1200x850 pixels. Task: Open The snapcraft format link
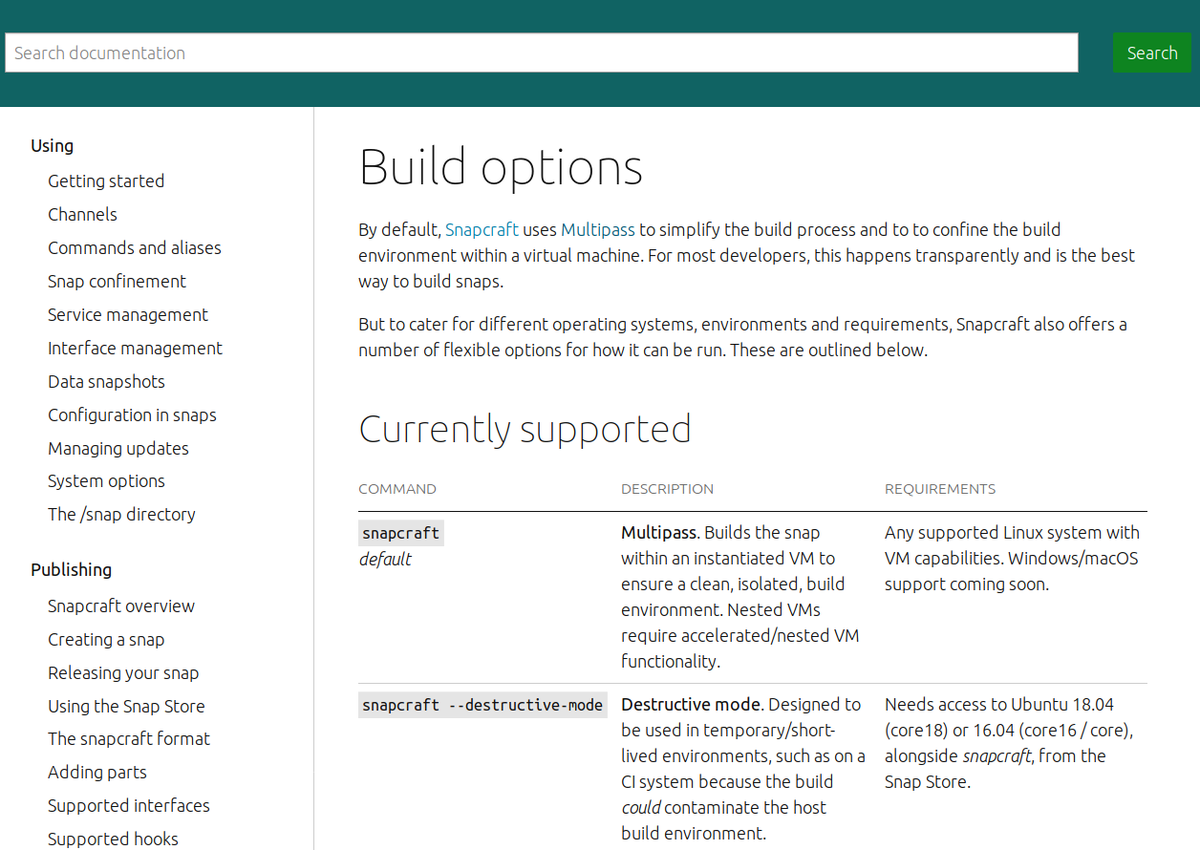click(x=129, y=739)
